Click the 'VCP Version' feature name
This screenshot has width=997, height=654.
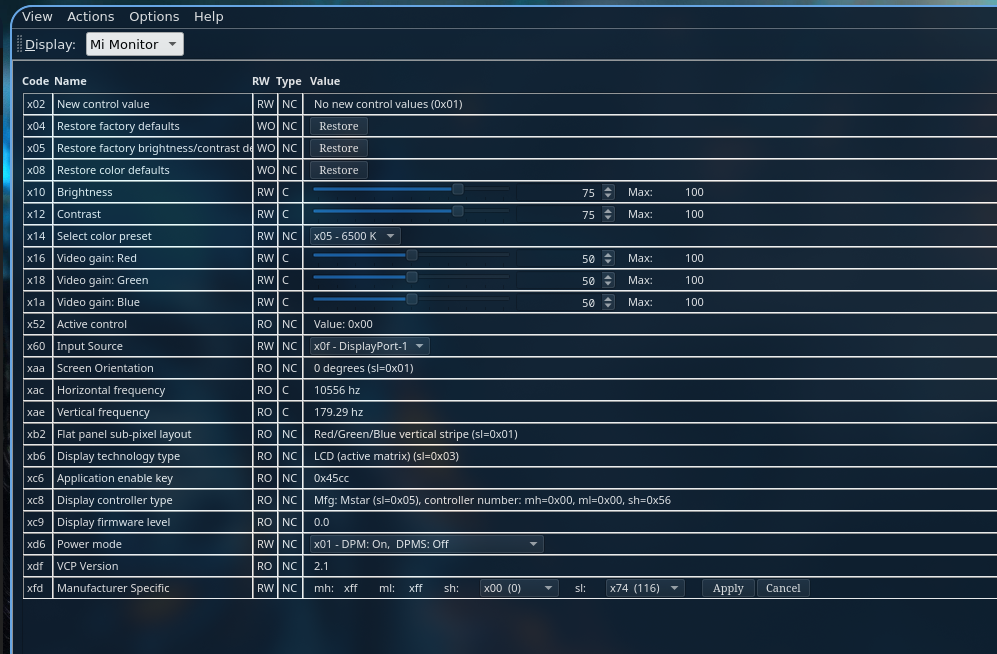pyautogui.click(x=87, y=566)
